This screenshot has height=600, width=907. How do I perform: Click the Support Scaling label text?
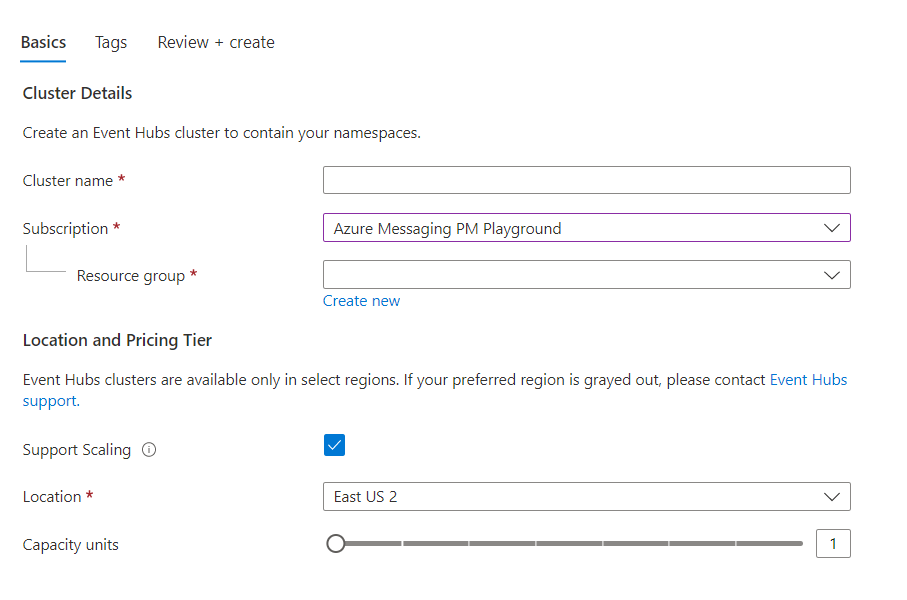click(x=77, y=450)
